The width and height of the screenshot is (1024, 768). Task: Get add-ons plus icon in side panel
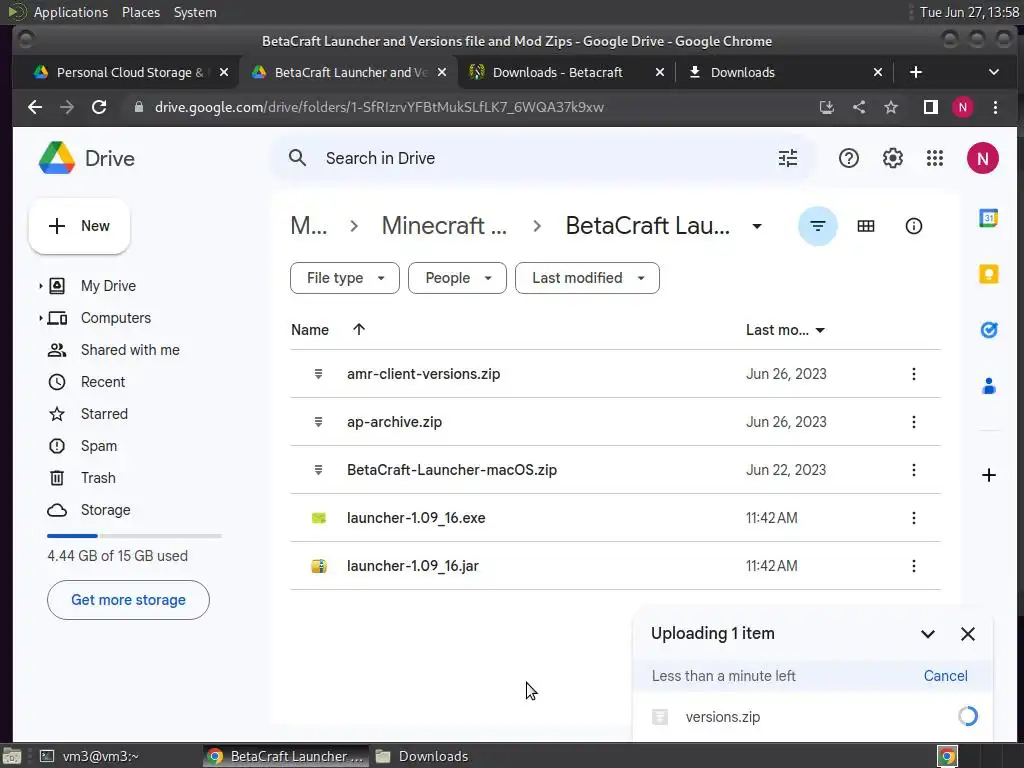pyautogui.click(x=988, y=475)
